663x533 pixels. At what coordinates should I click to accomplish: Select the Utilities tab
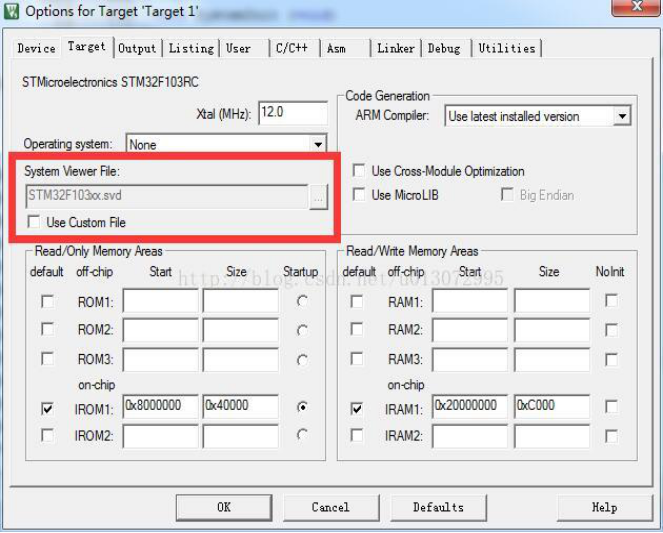pos(507,48)
